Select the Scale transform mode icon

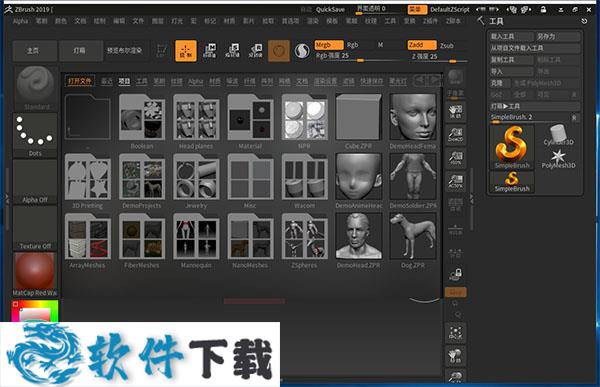click(232, 51)
